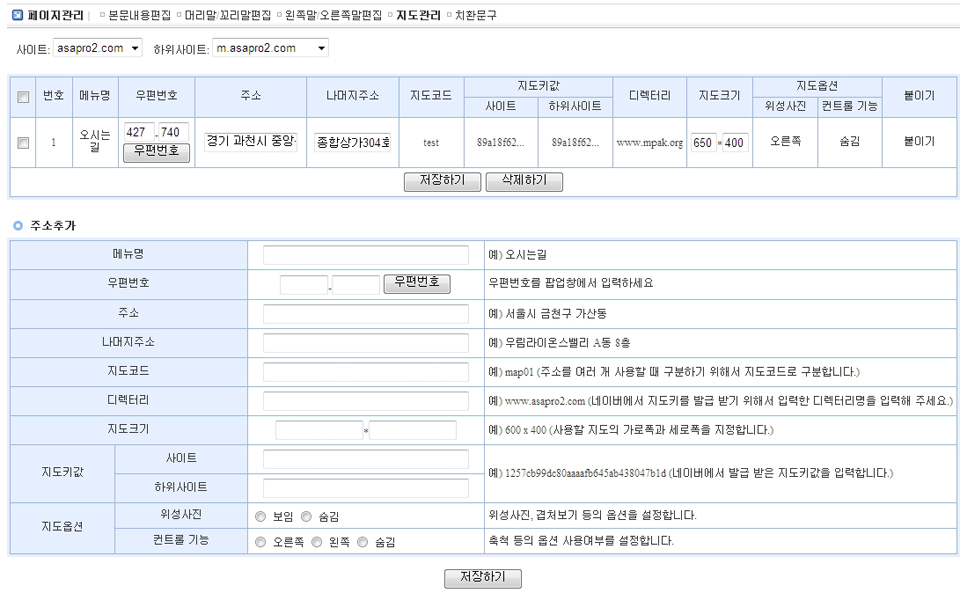Open the 본문내용편집 tab
This screenshot has height=593, width=960.
[x=139, y=16]
